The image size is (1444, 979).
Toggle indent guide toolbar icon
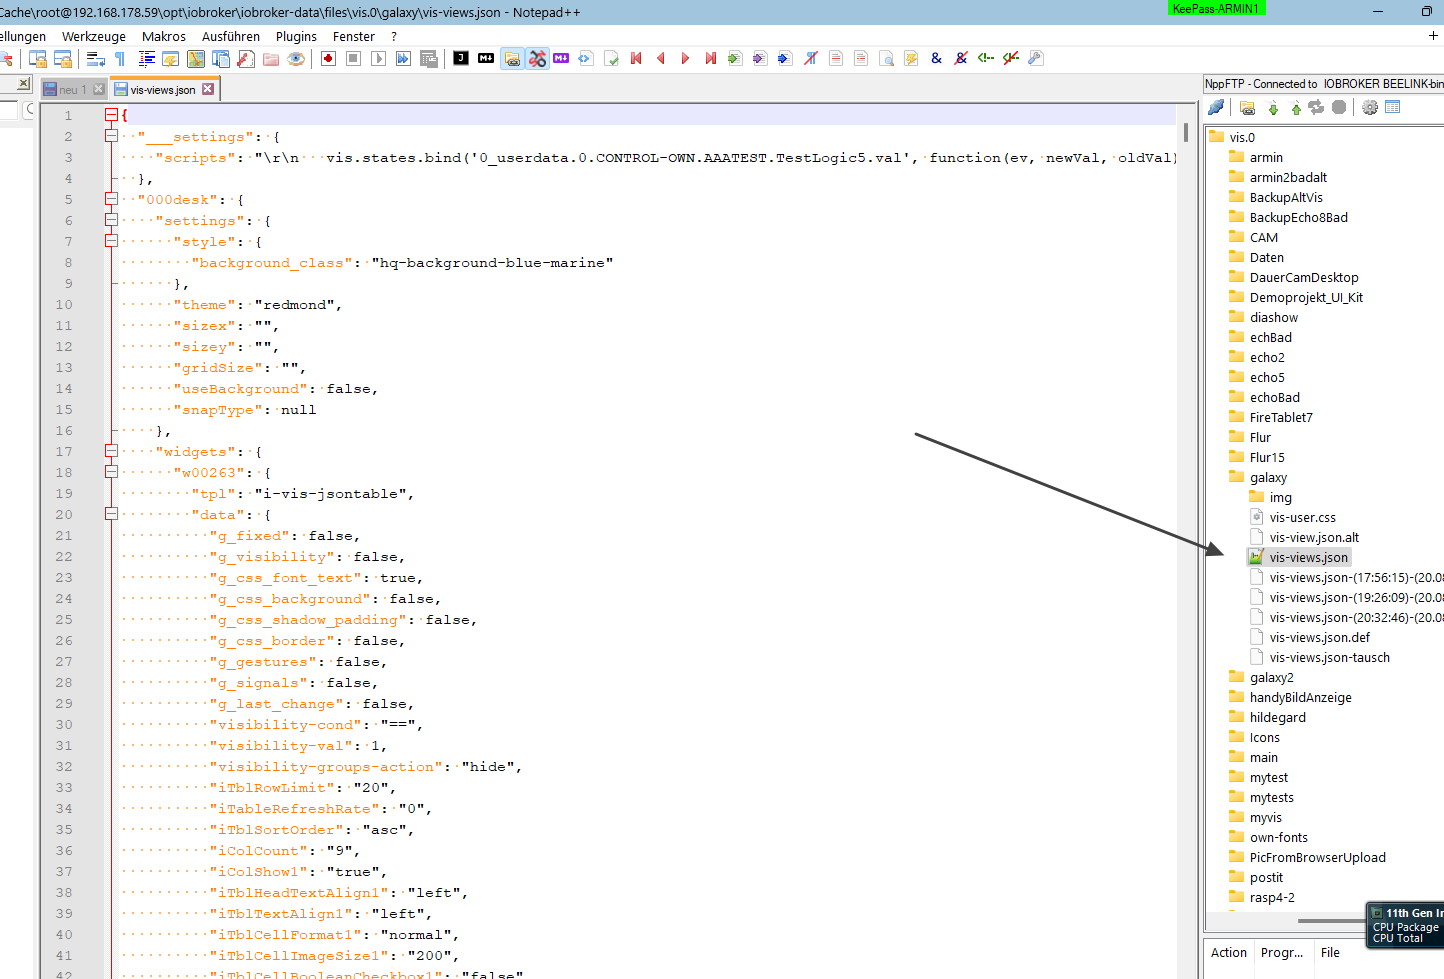(x=146, y=59)
